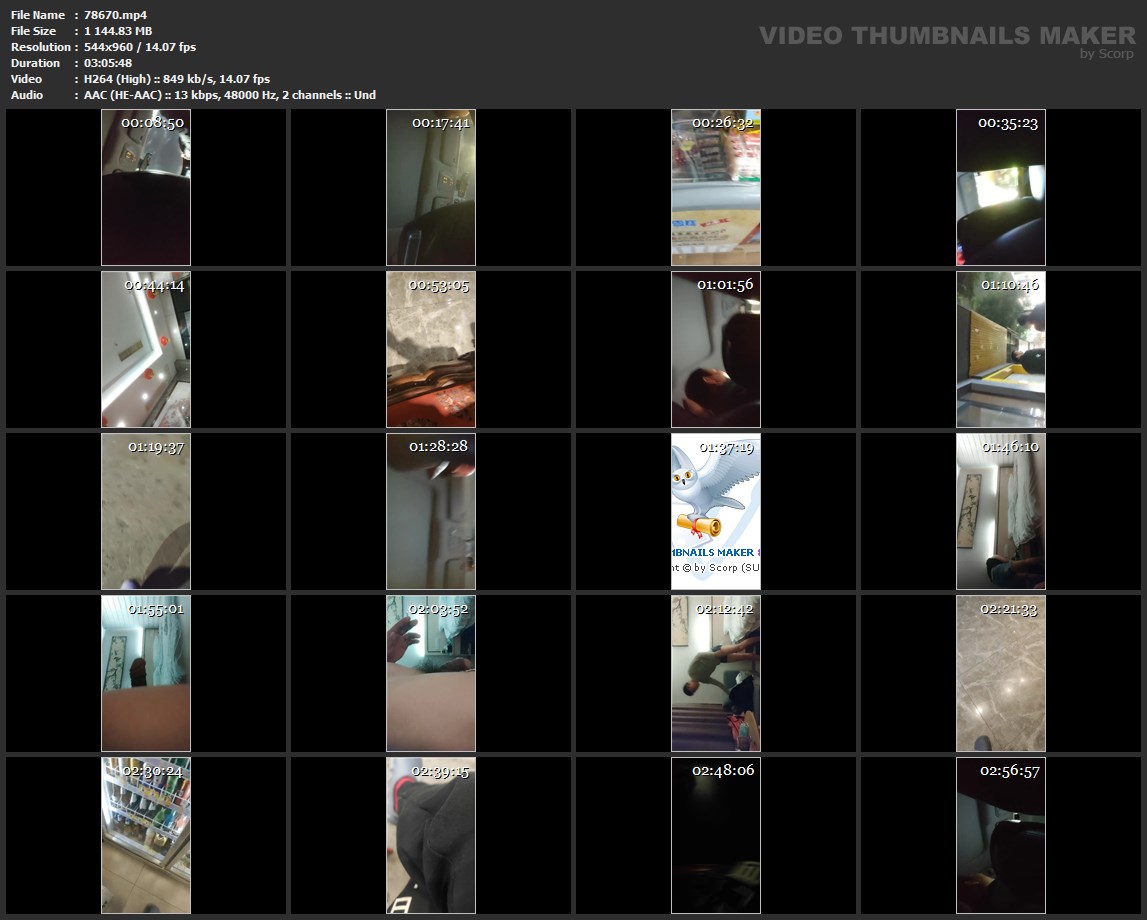Select the dark frame at 02:48:06
The width and height of the screenshot is (1147, 920).
click(x=716, y=836)
